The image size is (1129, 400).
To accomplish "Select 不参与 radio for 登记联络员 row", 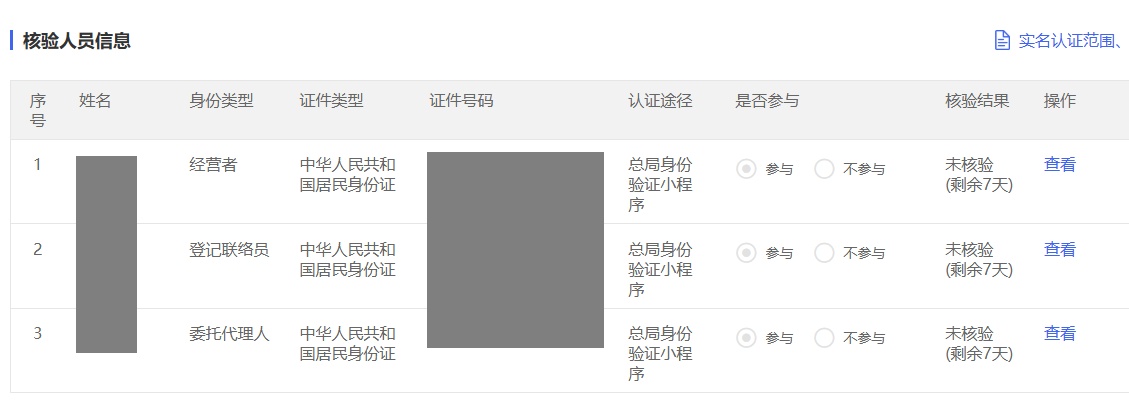I will (x=824, y=253).
